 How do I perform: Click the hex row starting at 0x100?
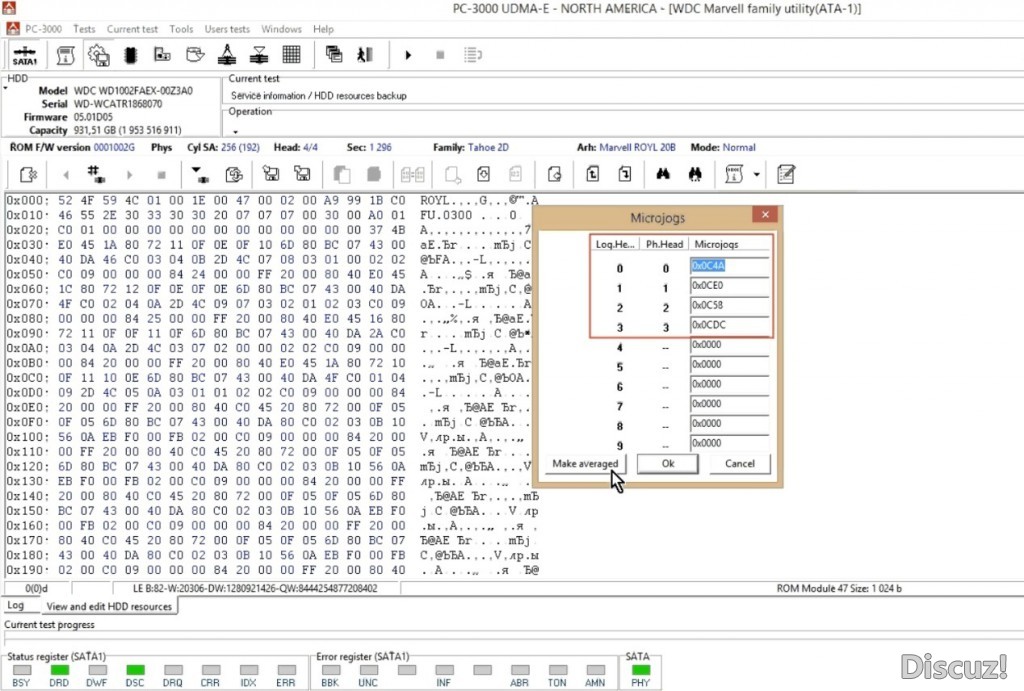tap(272, 437)
